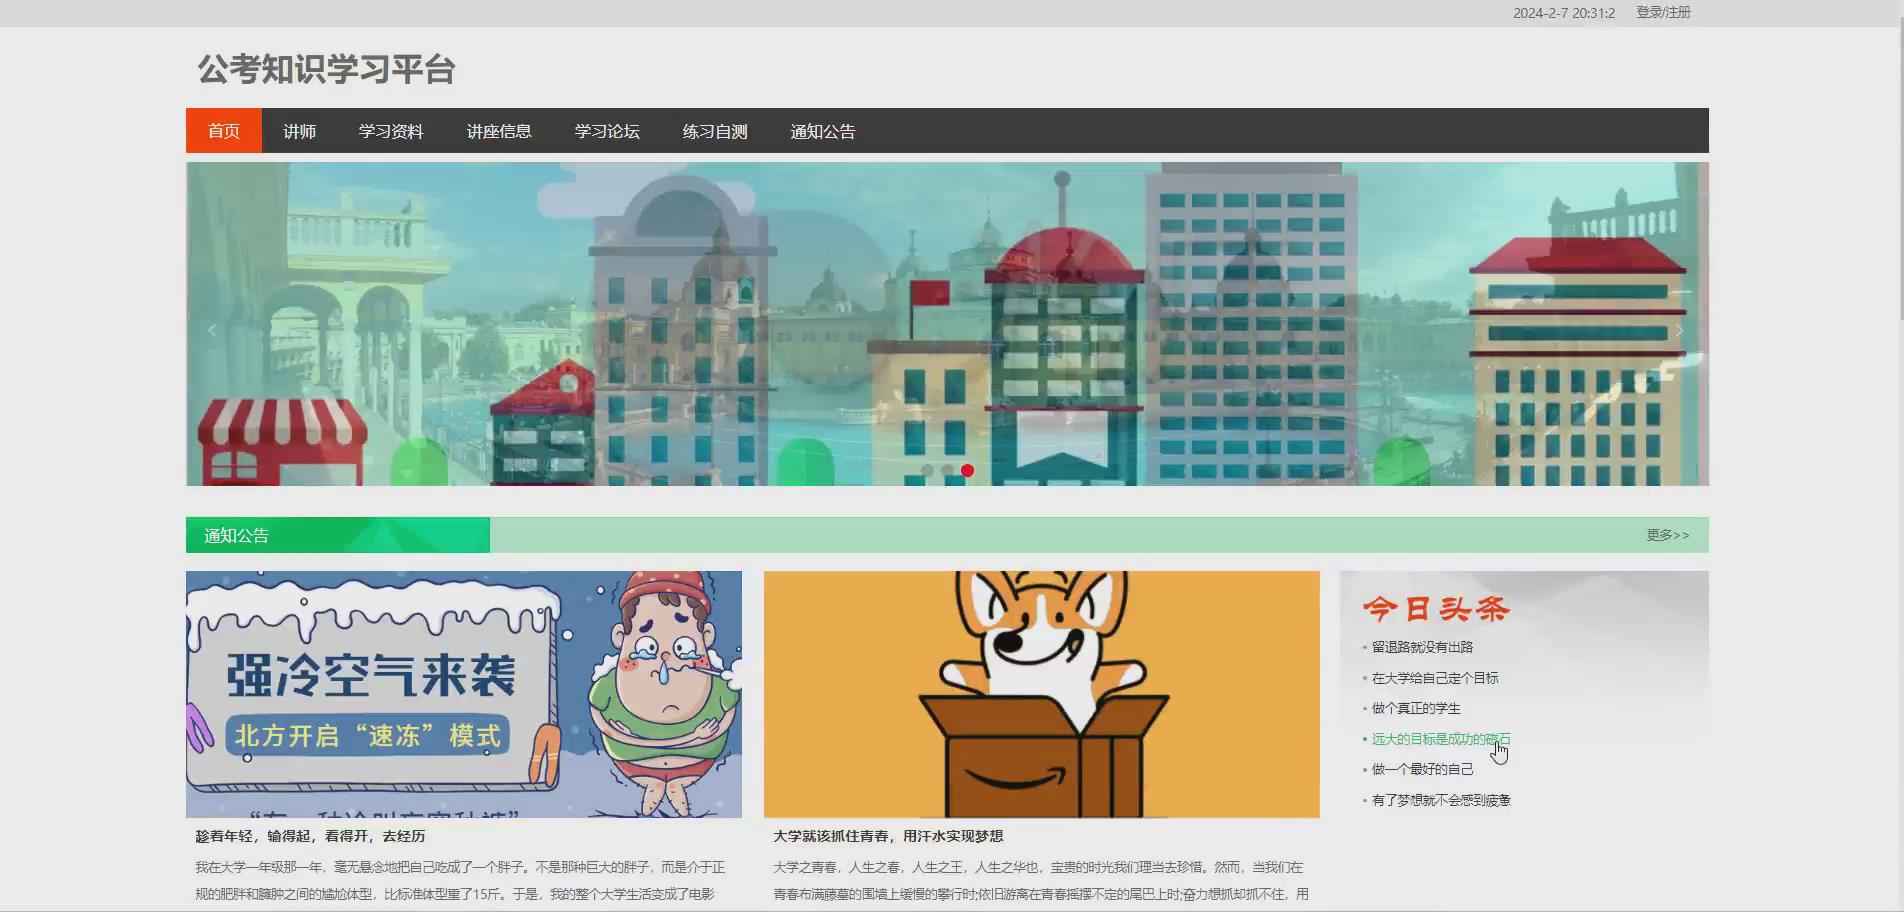The width and height of the screenshot is (1904, 912).
Task: Open the 讲座信息 section
Action: click(x=501, y=130)
